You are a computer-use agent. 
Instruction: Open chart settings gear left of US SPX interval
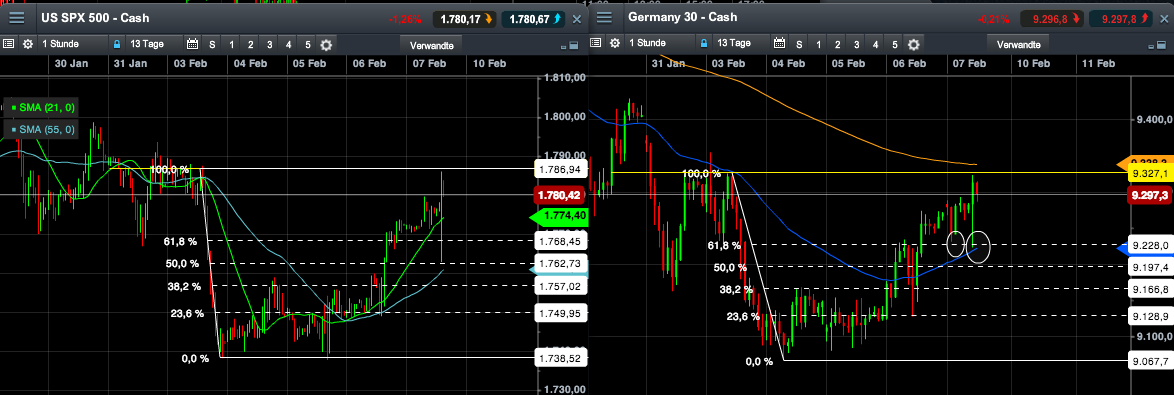(x=28, y=44)
